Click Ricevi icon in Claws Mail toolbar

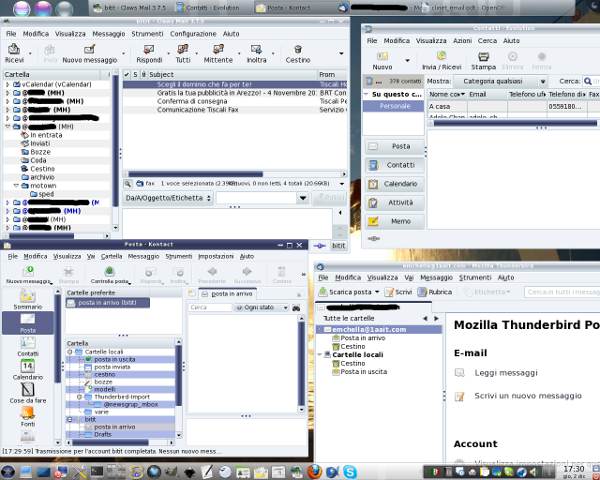pyautogui.click(x=14, y=49)
